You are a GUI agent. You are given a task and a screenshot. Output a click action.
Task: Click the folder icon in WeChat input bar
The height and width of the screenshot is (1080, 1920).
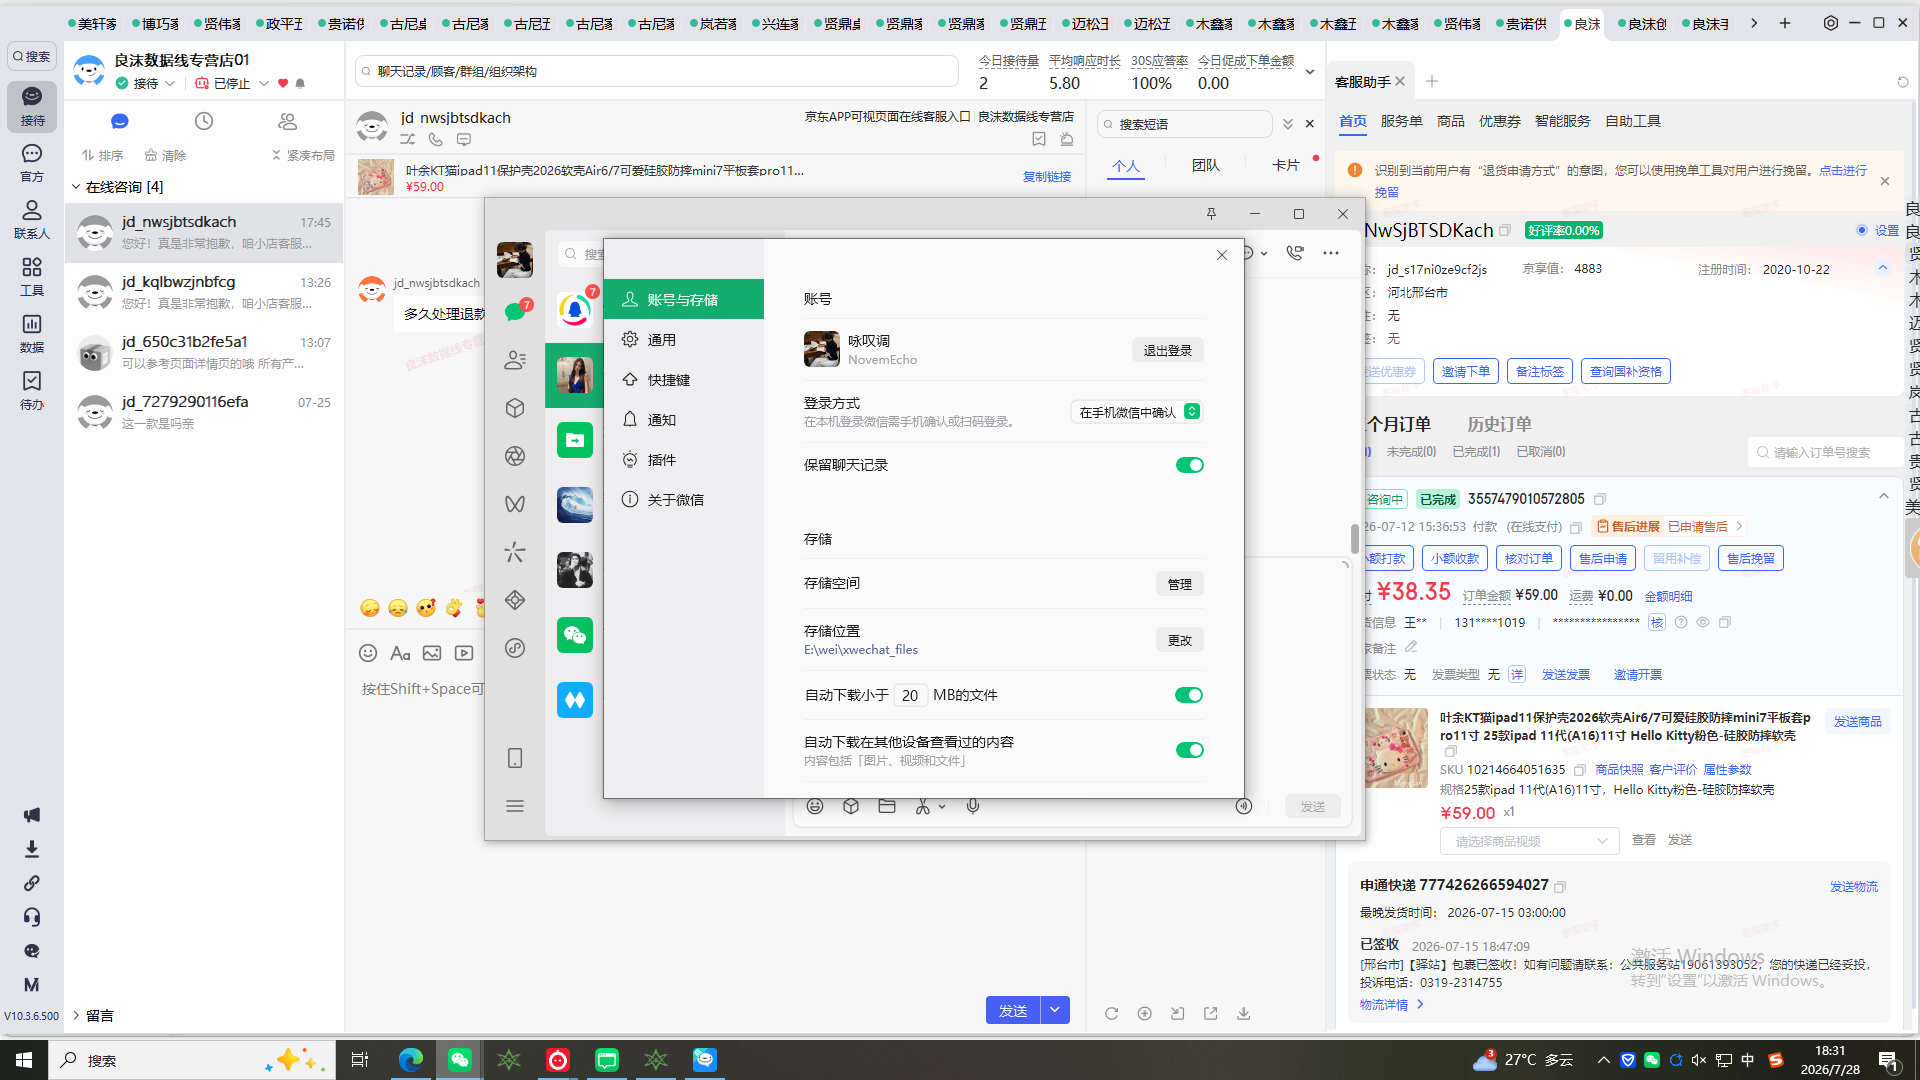tap(887, 806)
